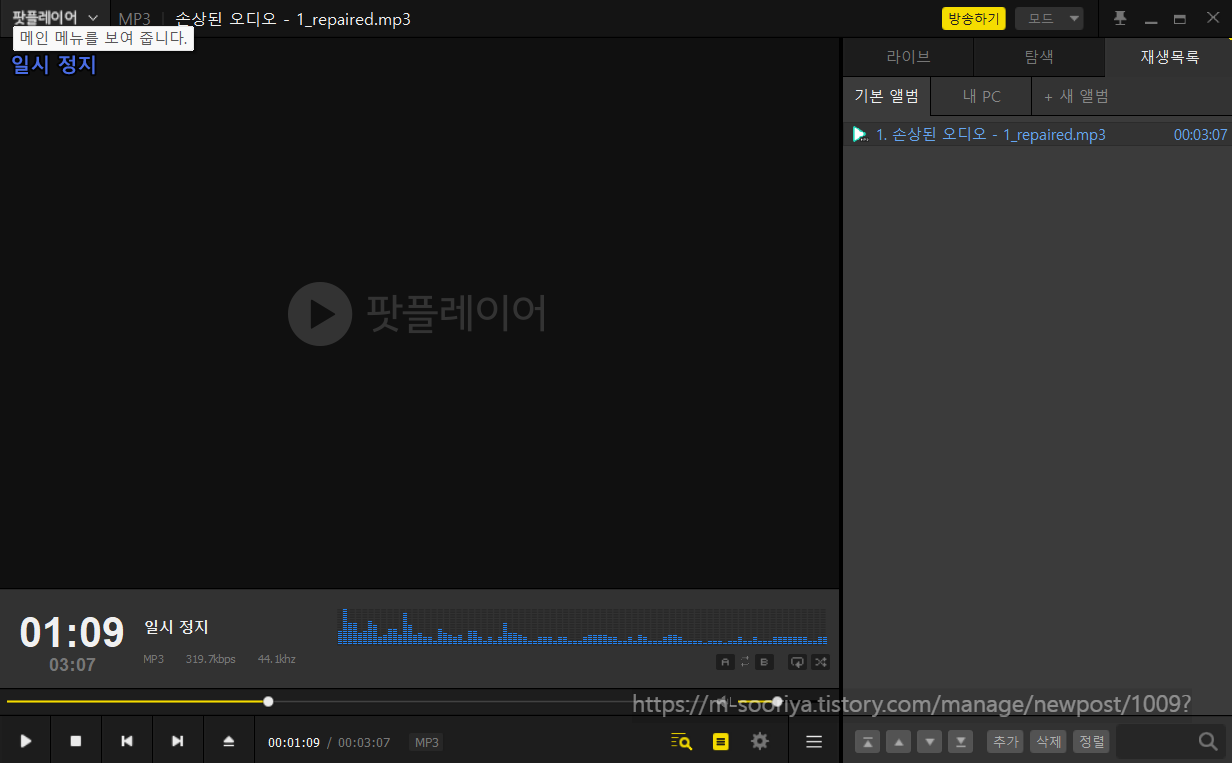Switch to the 탐색 tab
Image resolution: width=1232 pixels, height=763 pixels.
click(1039, 57)
